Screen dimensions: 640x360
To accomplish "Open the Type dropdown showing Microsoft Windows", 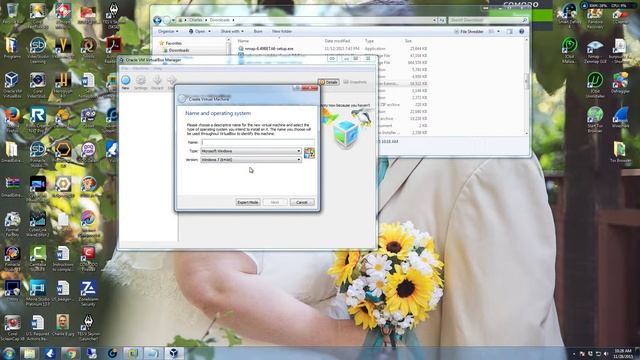I will click(251, 151).
